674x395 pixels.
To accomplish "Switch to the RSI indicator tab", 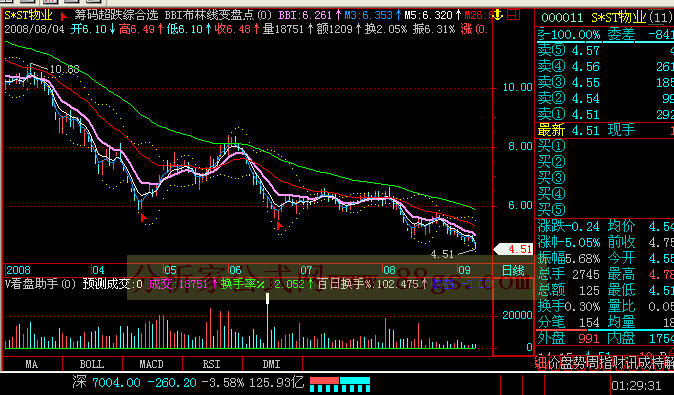I will (211, 364).
